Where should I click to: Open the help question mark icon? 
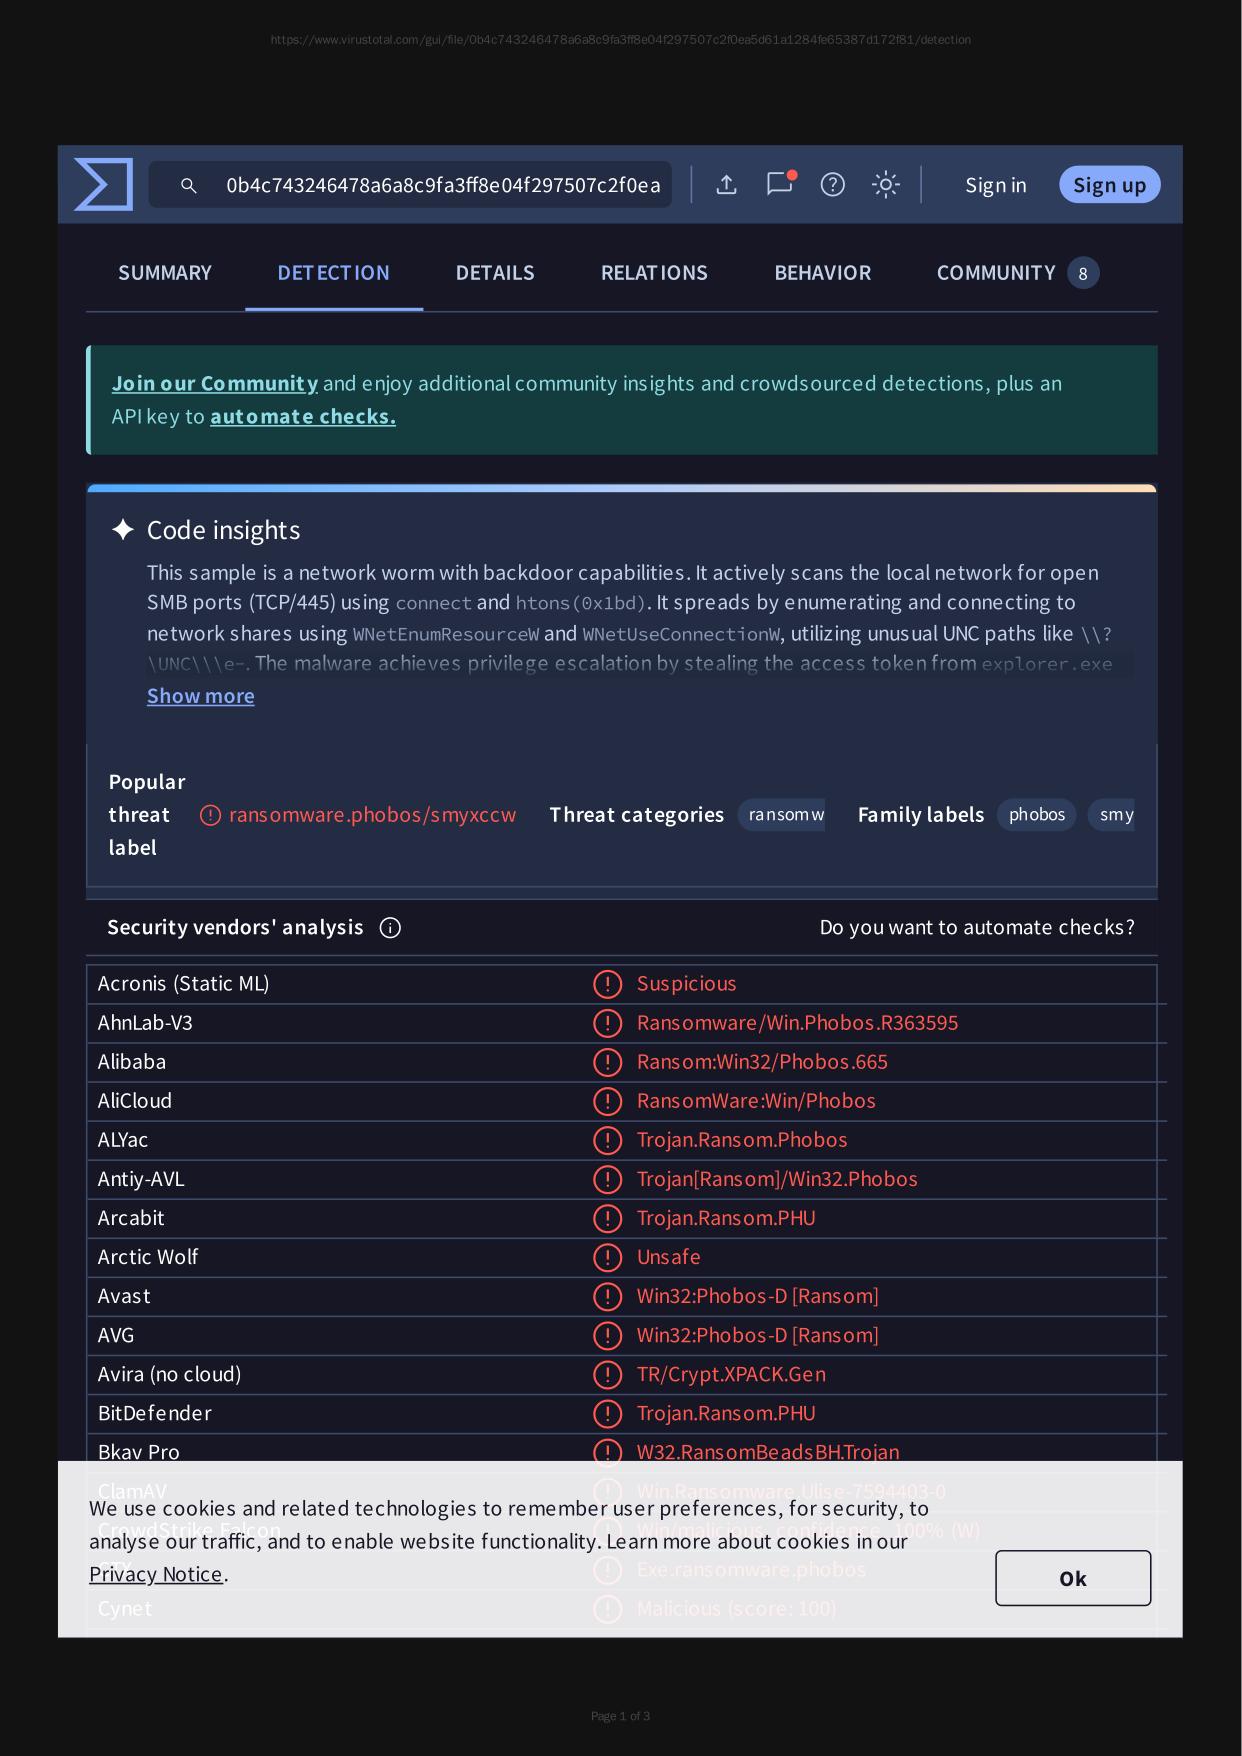pos(832,185)
